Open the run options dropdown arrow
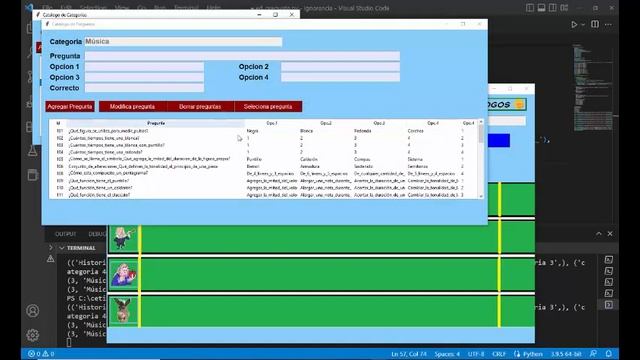640x360 pixels. 583,24
